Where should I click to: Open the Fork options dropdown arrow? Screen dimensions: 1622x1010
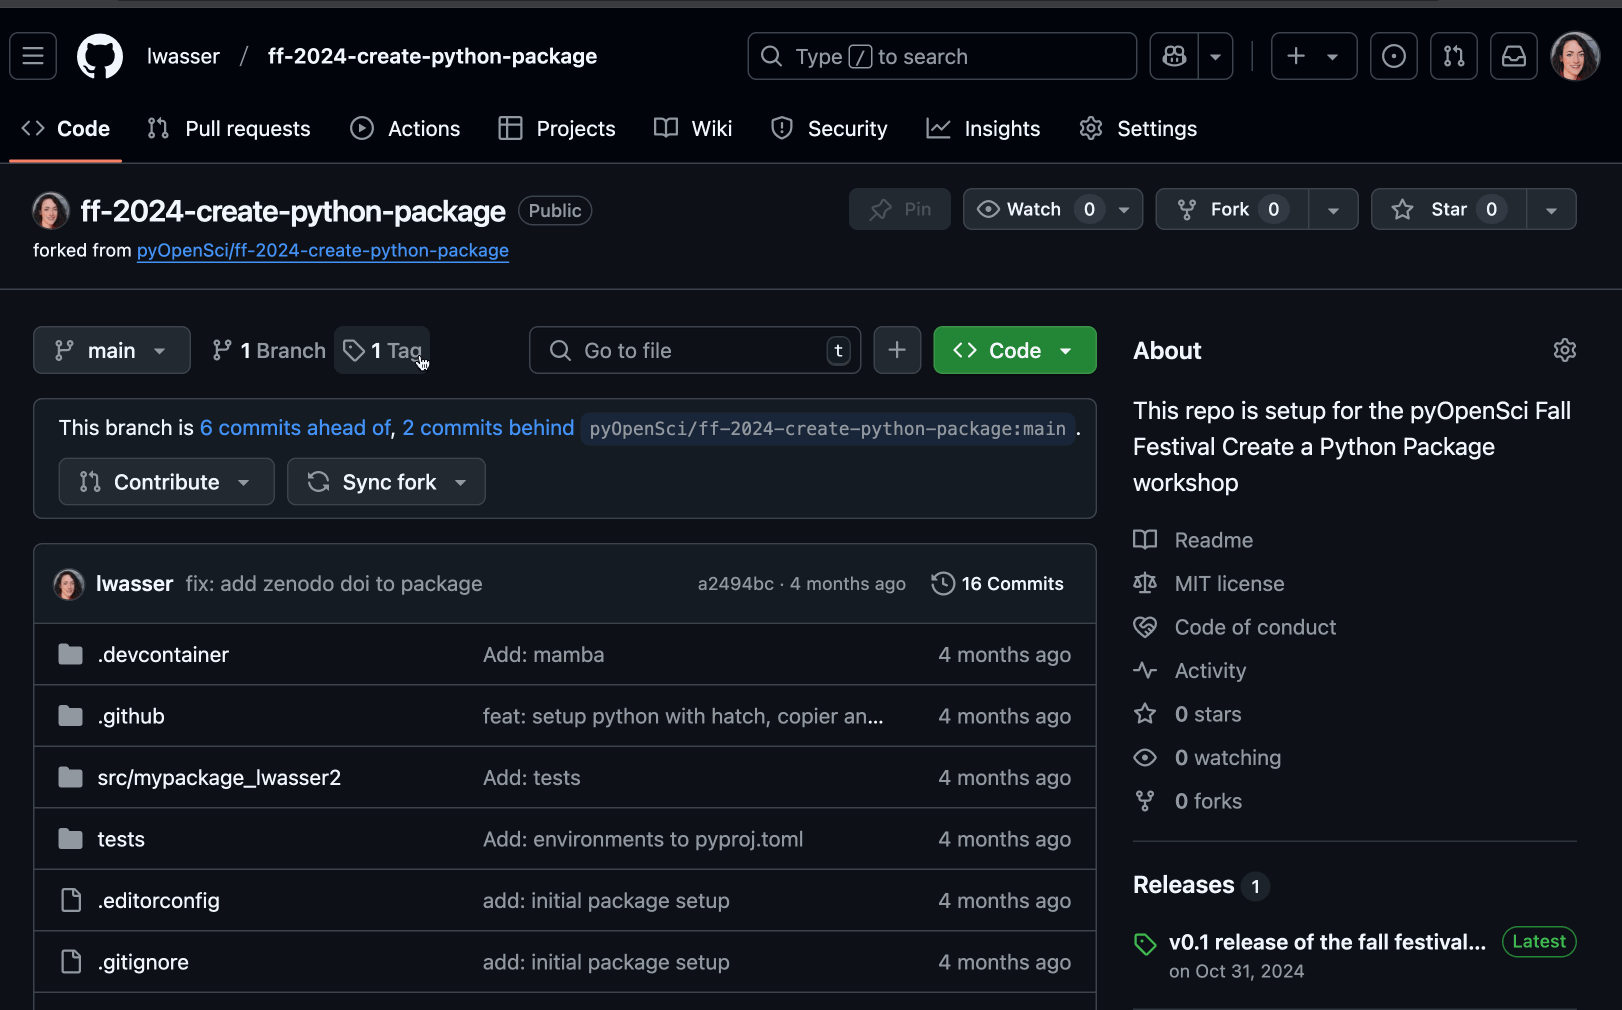(1333, 209)
